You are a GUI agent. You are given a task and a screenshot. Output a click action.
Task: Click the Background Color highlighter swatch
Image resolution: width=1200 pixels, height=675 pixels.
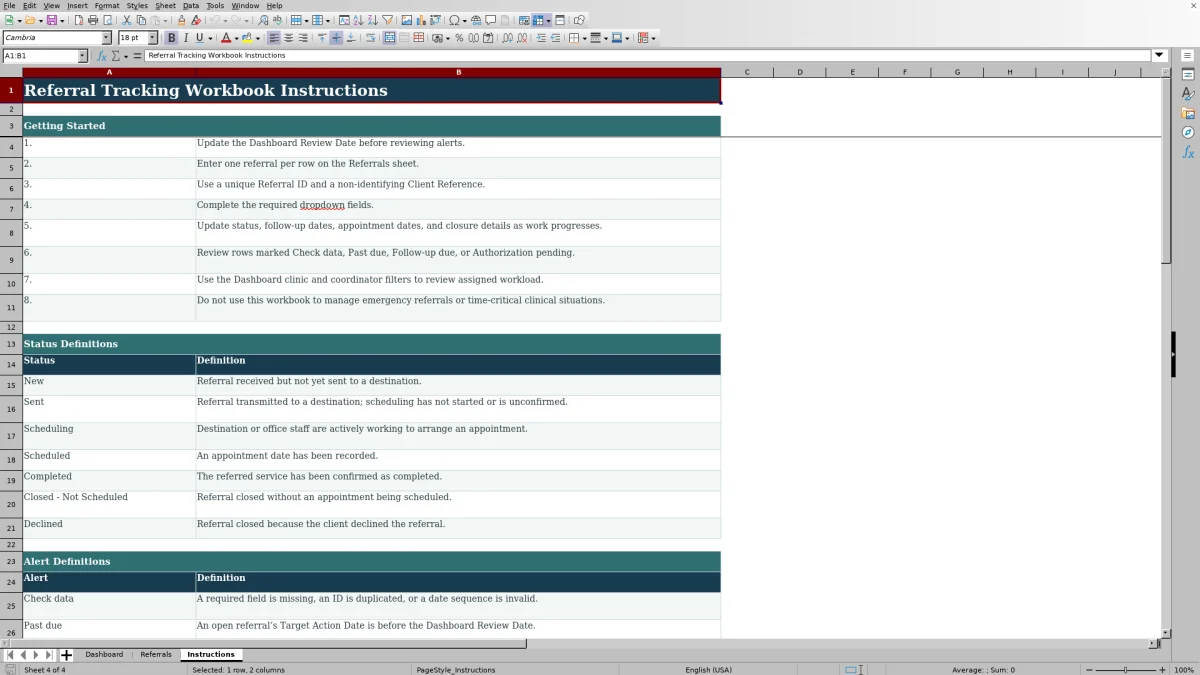[x=247, y=38]
